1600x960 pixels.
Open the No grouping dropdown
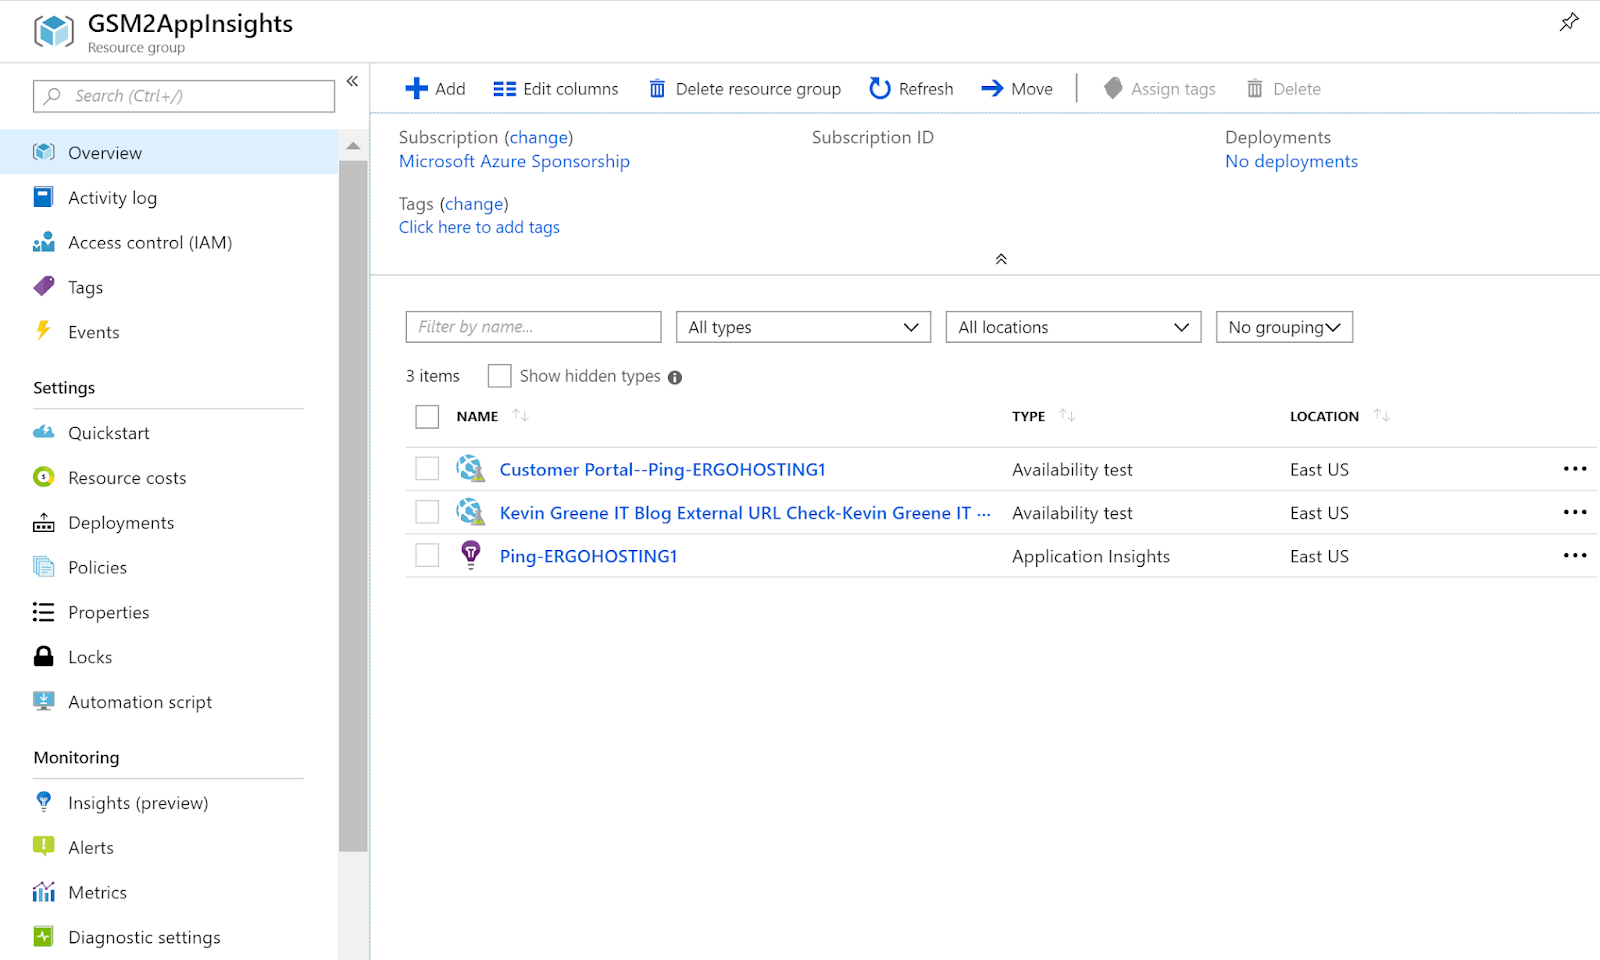click(1283, 326)
